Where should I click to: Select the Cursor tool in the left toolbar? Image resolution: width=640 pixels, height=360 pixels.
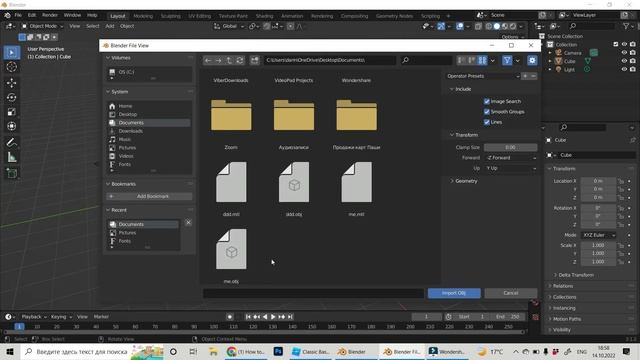[11, 67]
